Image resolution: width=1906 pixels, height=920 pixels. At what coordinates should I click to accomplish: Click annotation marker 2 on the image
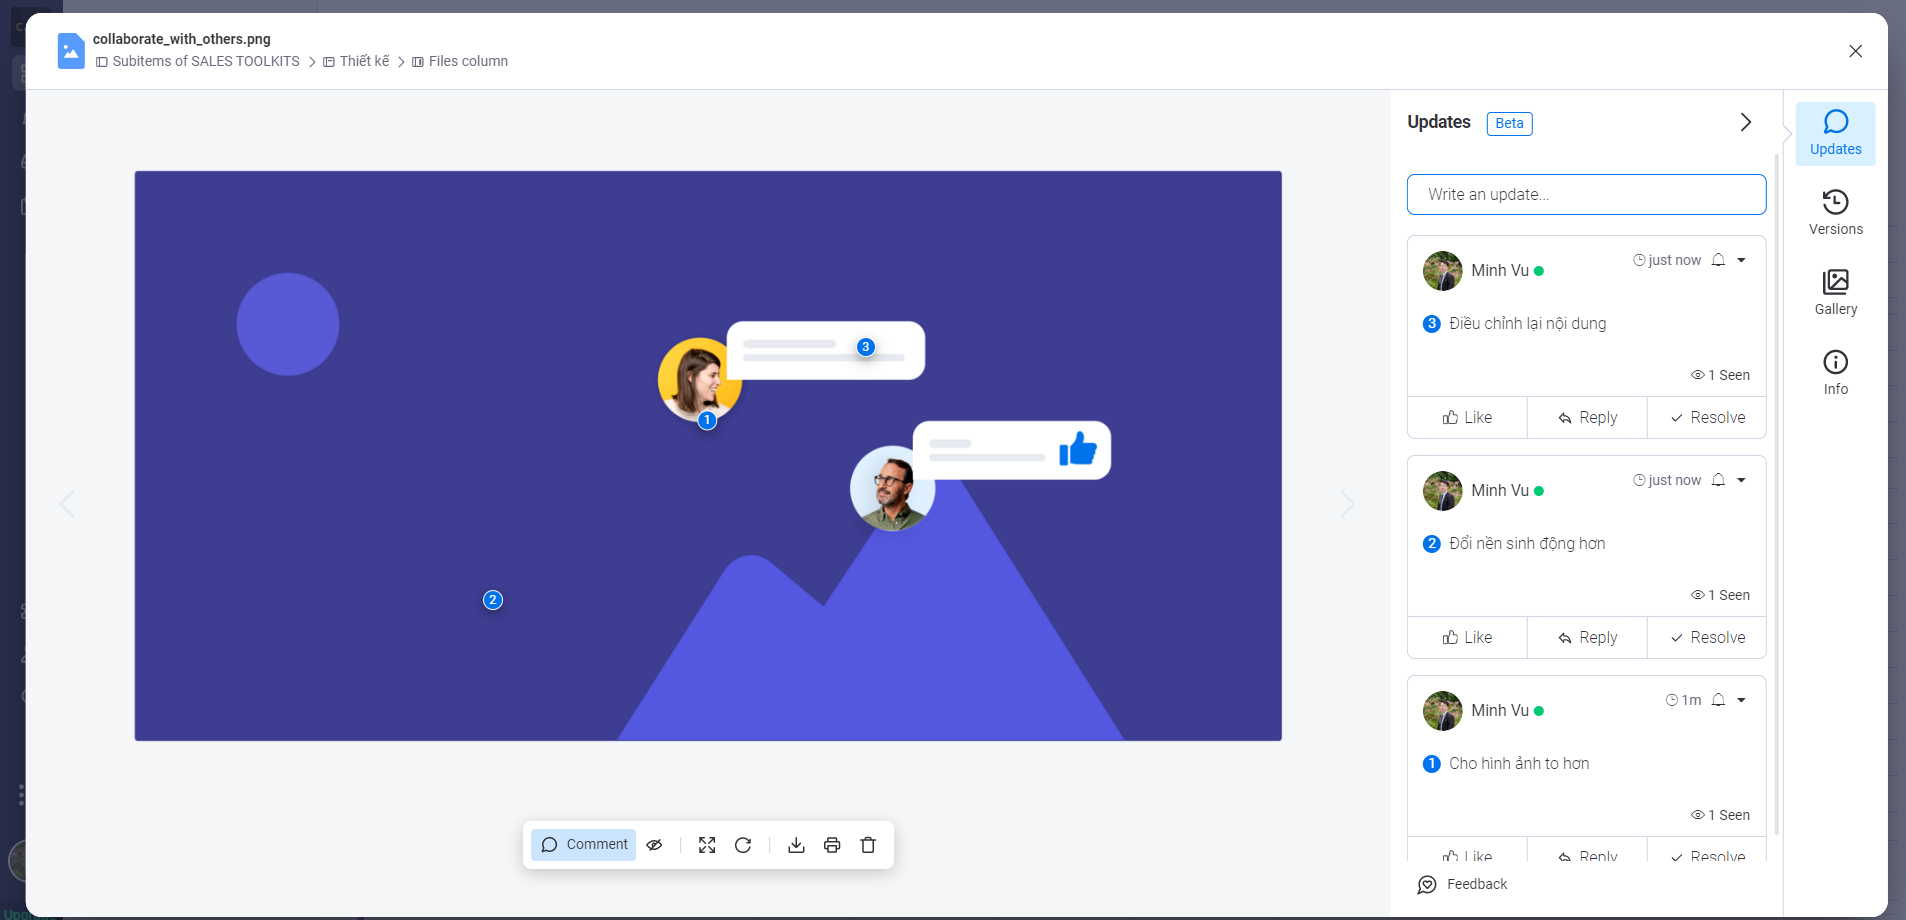pos(493,600)
